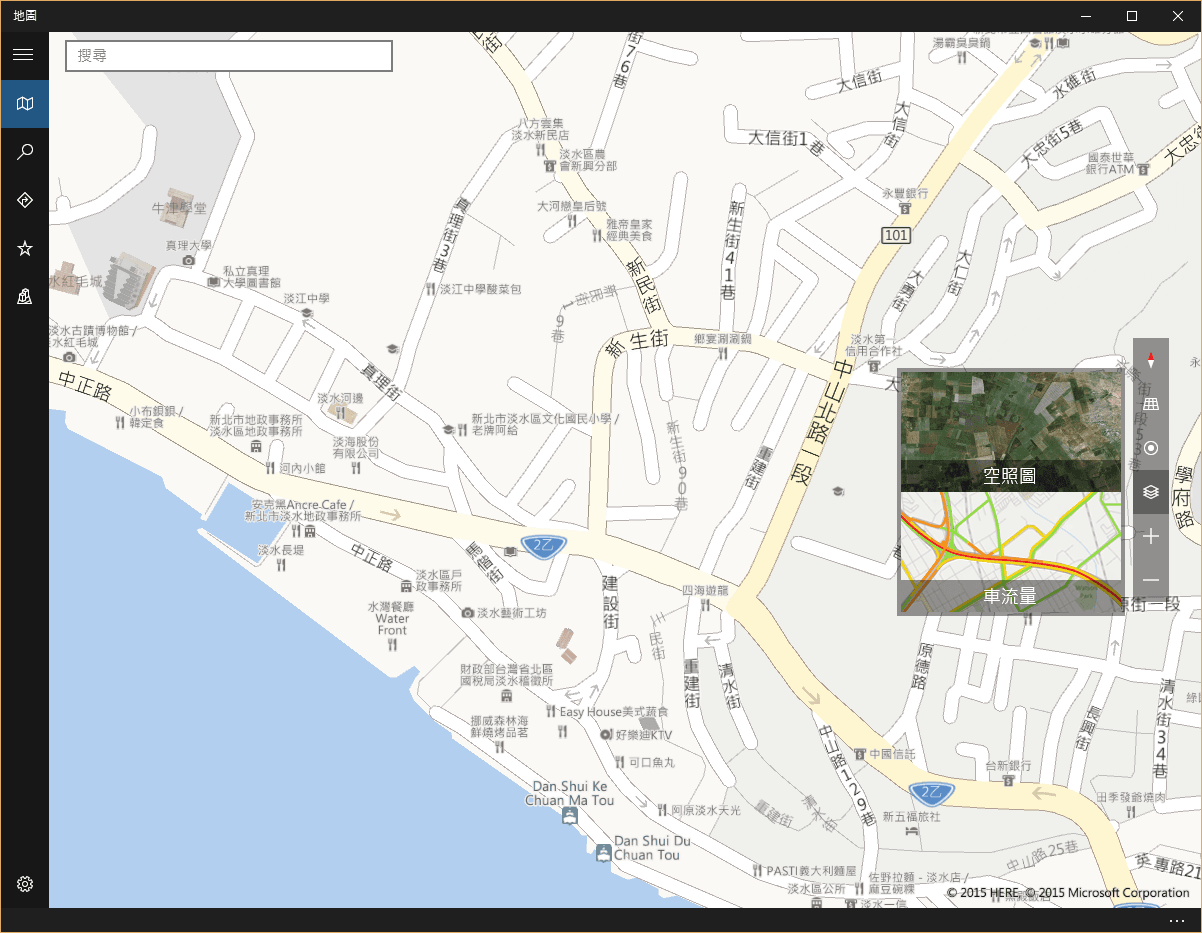Screen dimensions: 1202x933
Task: Click the 雅帝皇家經典美食 label
Action: pos(629,230)
